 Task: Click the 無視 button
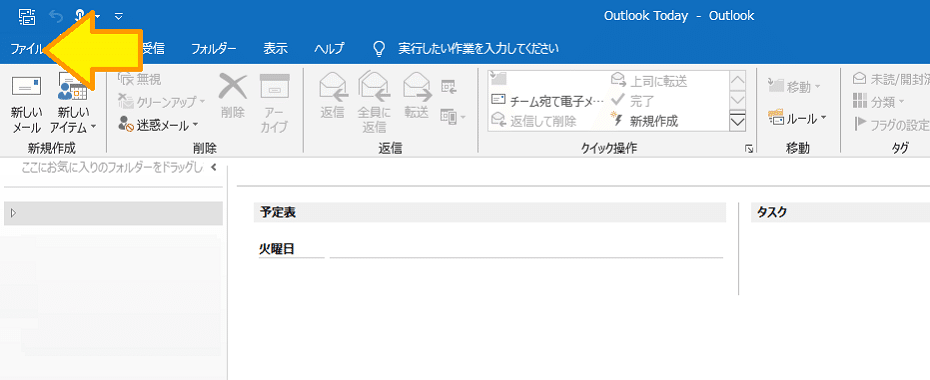pyautogui.click(x=141, y=79)
